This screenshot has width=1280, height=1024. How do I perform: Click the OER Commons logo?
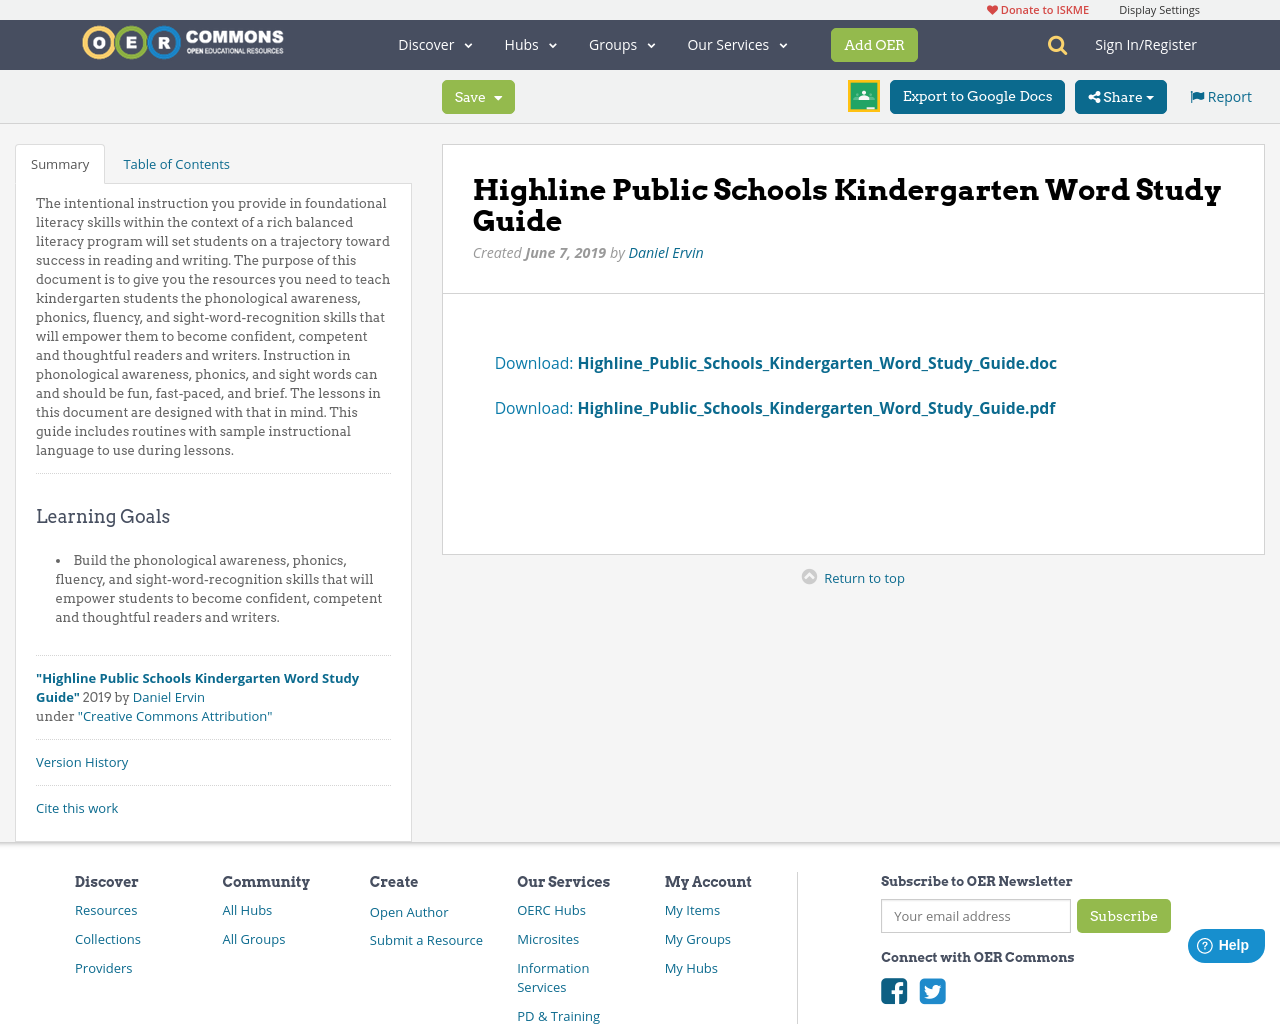(x=182, y=41)
